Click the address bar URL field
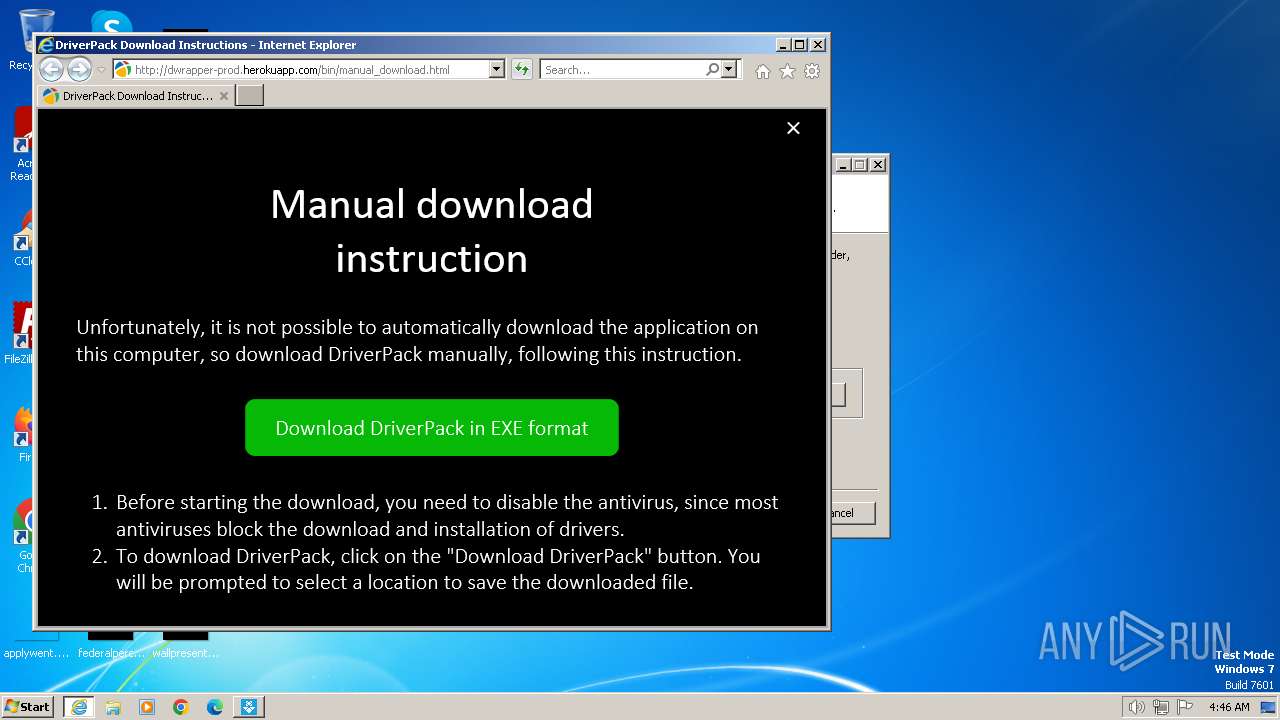 coord(310,70)
